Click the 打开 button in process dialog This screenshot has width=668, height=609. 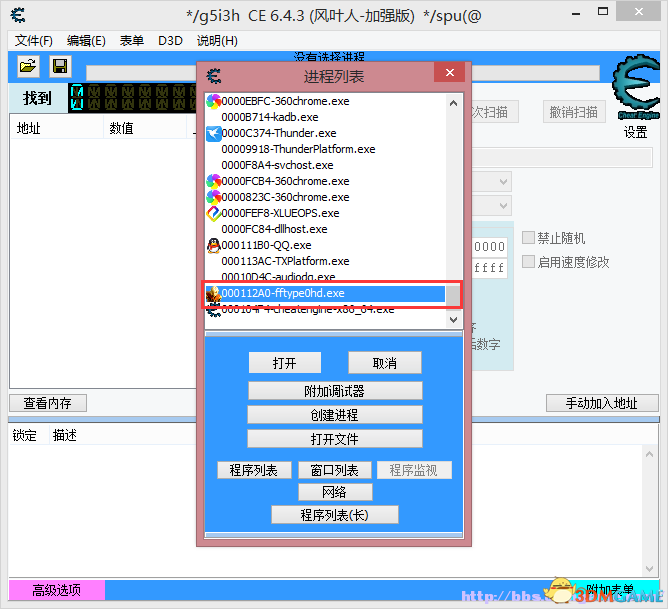tap(285, 363)
